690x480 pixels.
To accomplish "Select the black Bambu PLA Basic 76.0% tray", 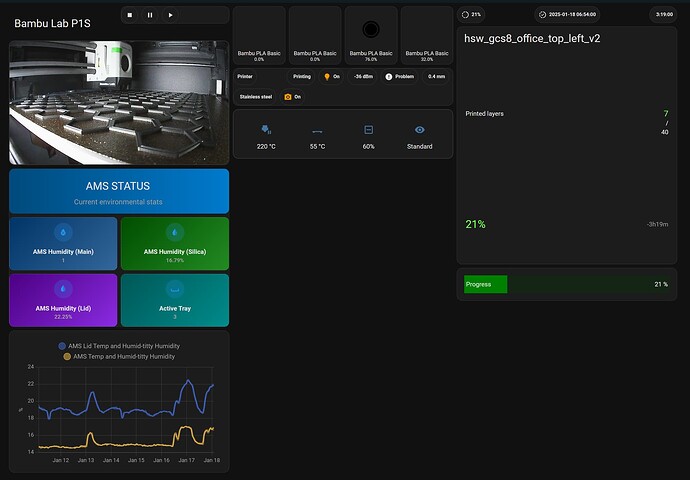I will coord(371,35).
